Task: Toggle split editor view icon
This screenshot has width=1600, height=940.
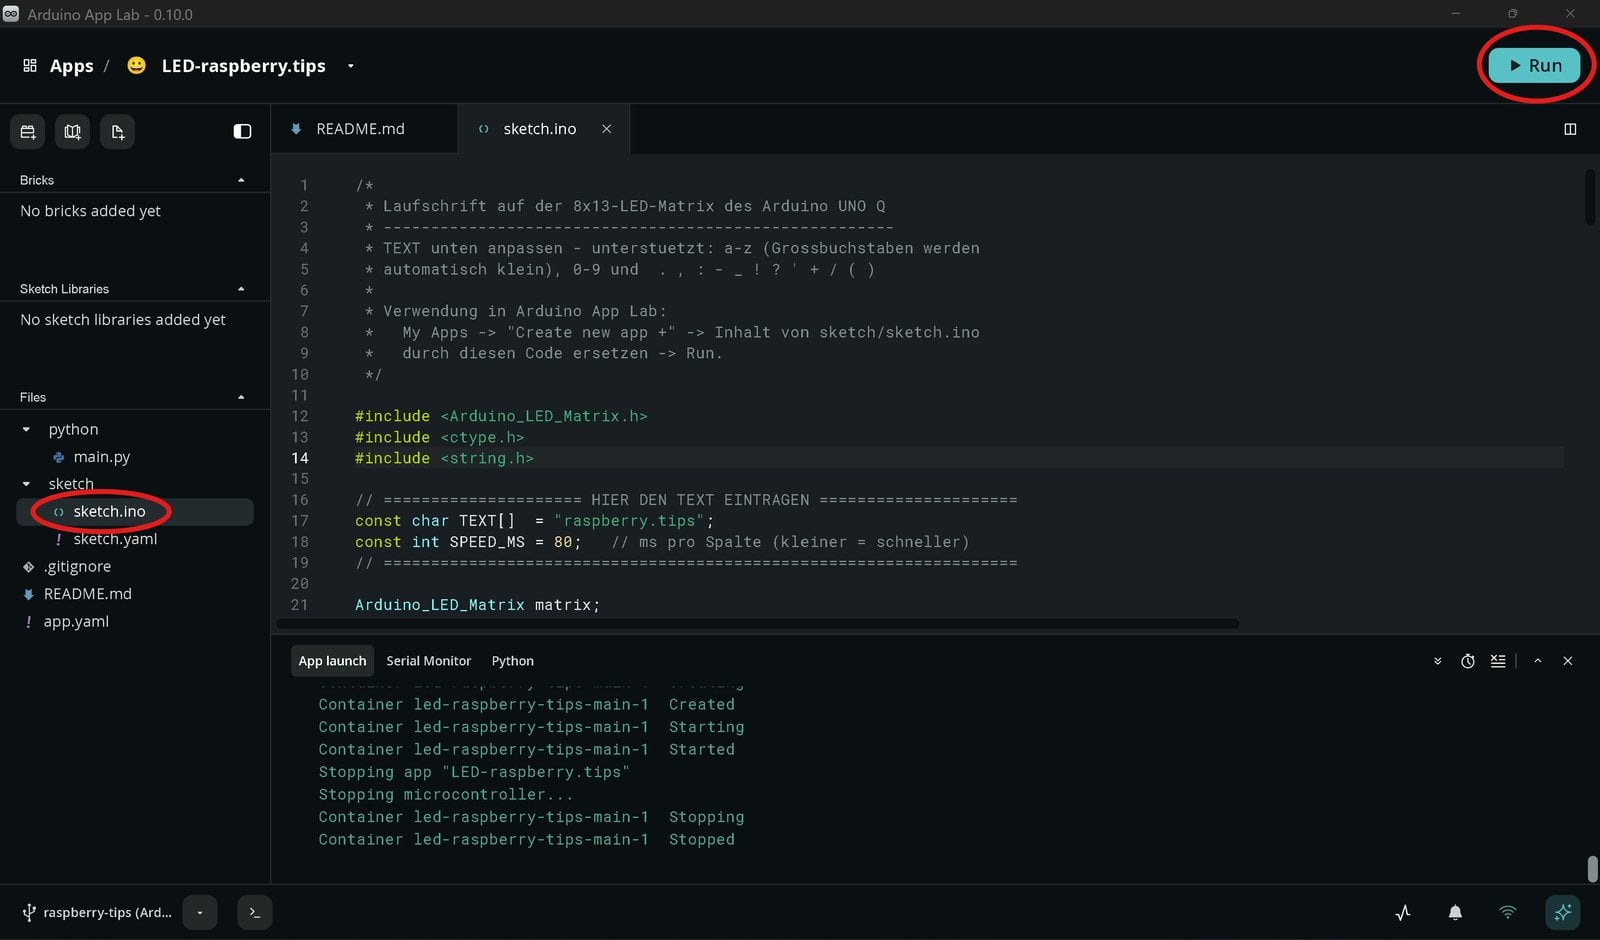Action: (x=1570, y=129)
